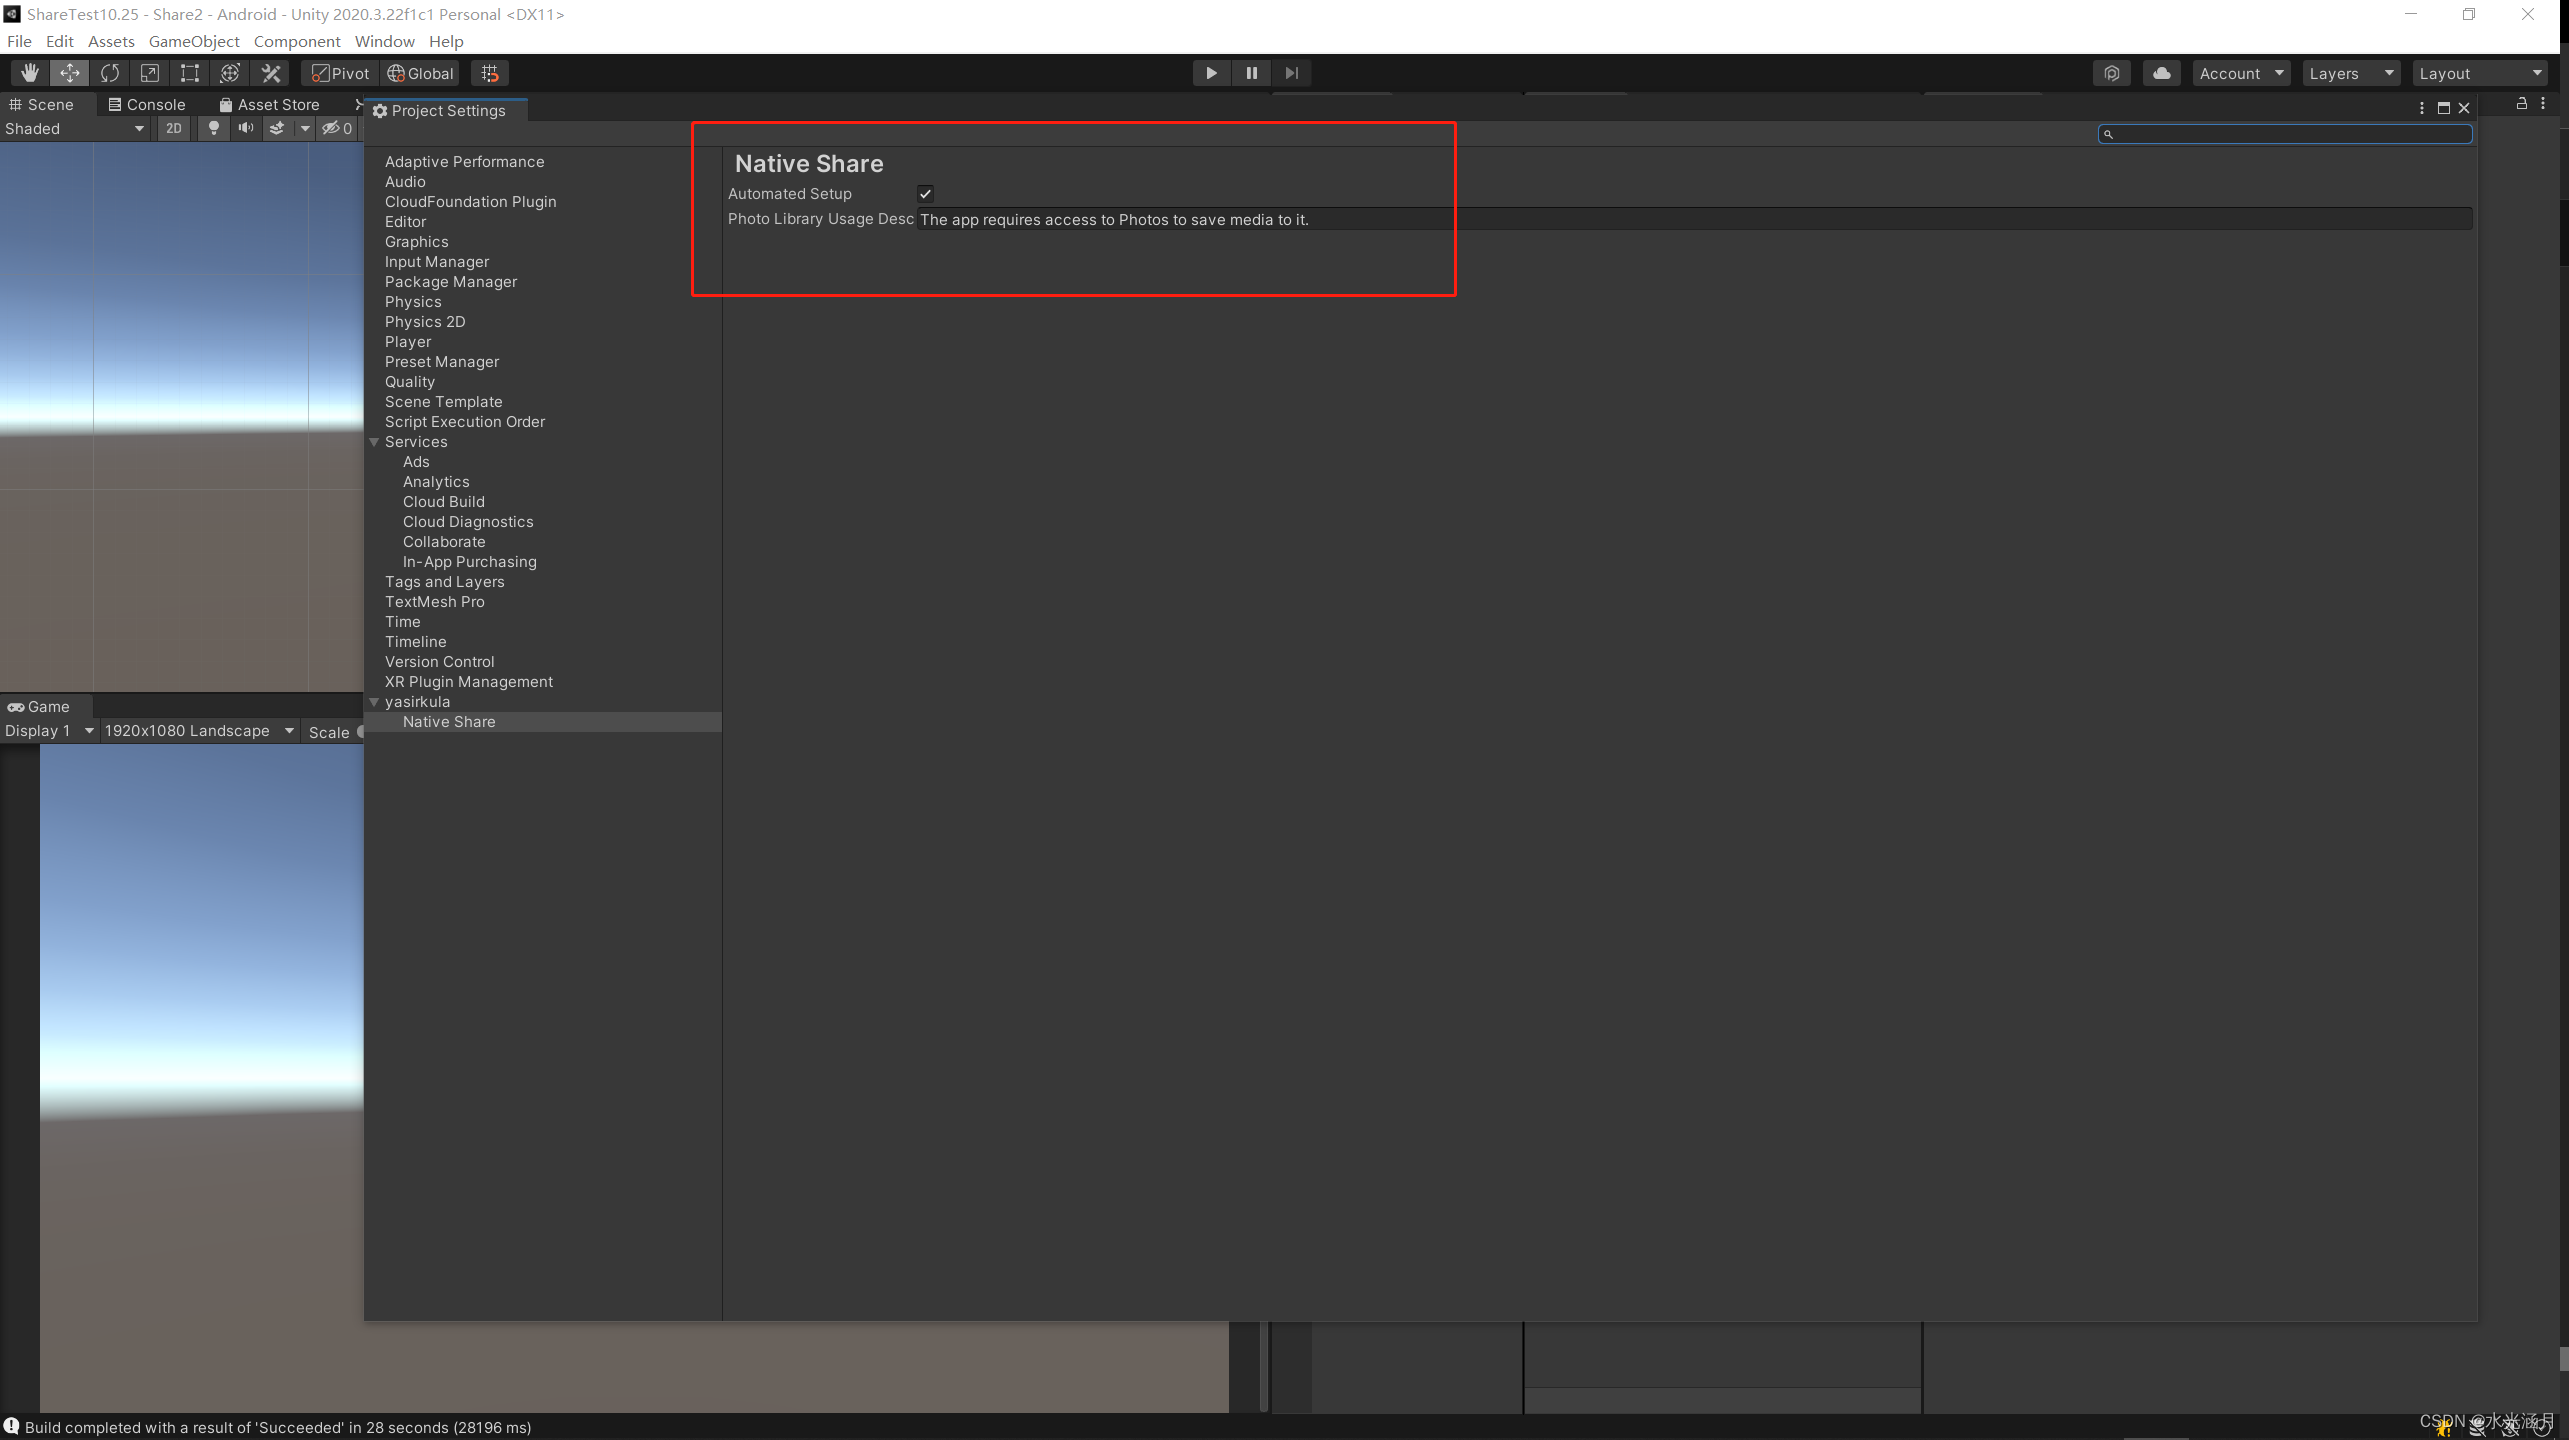Select Script Execution Order settings
The image size is (2569, 1440).
coord(464,422)
